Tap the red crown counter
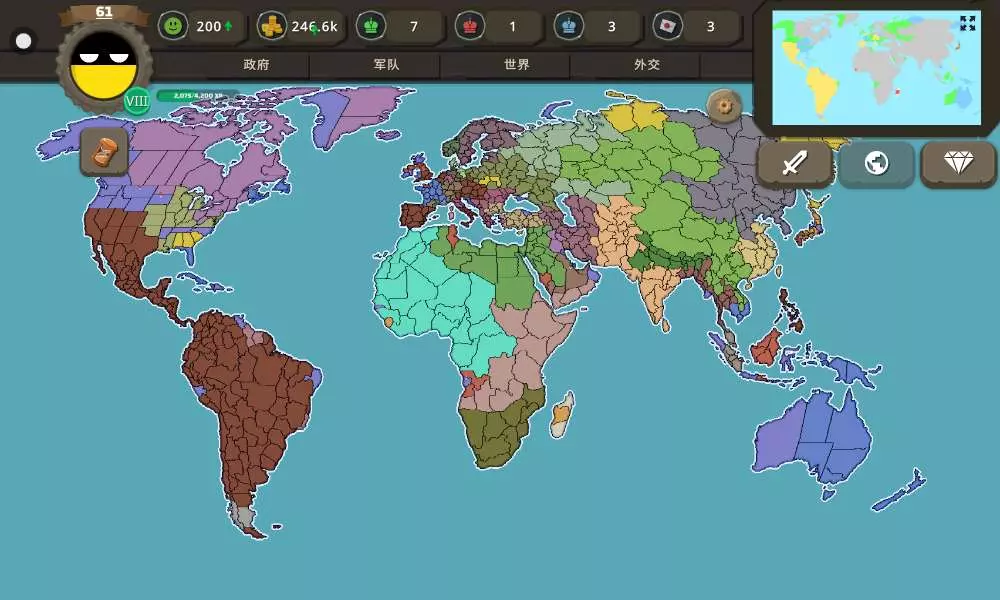The height and width of the screenshot is (600, 1000). pos(469,26)
